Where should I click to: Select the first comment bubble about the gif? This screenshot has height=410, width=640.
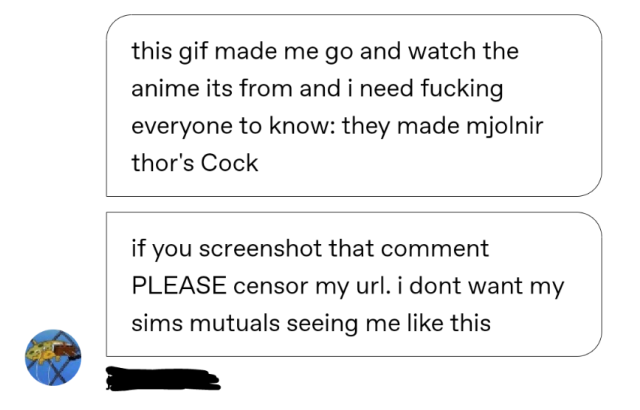[354, 105]
